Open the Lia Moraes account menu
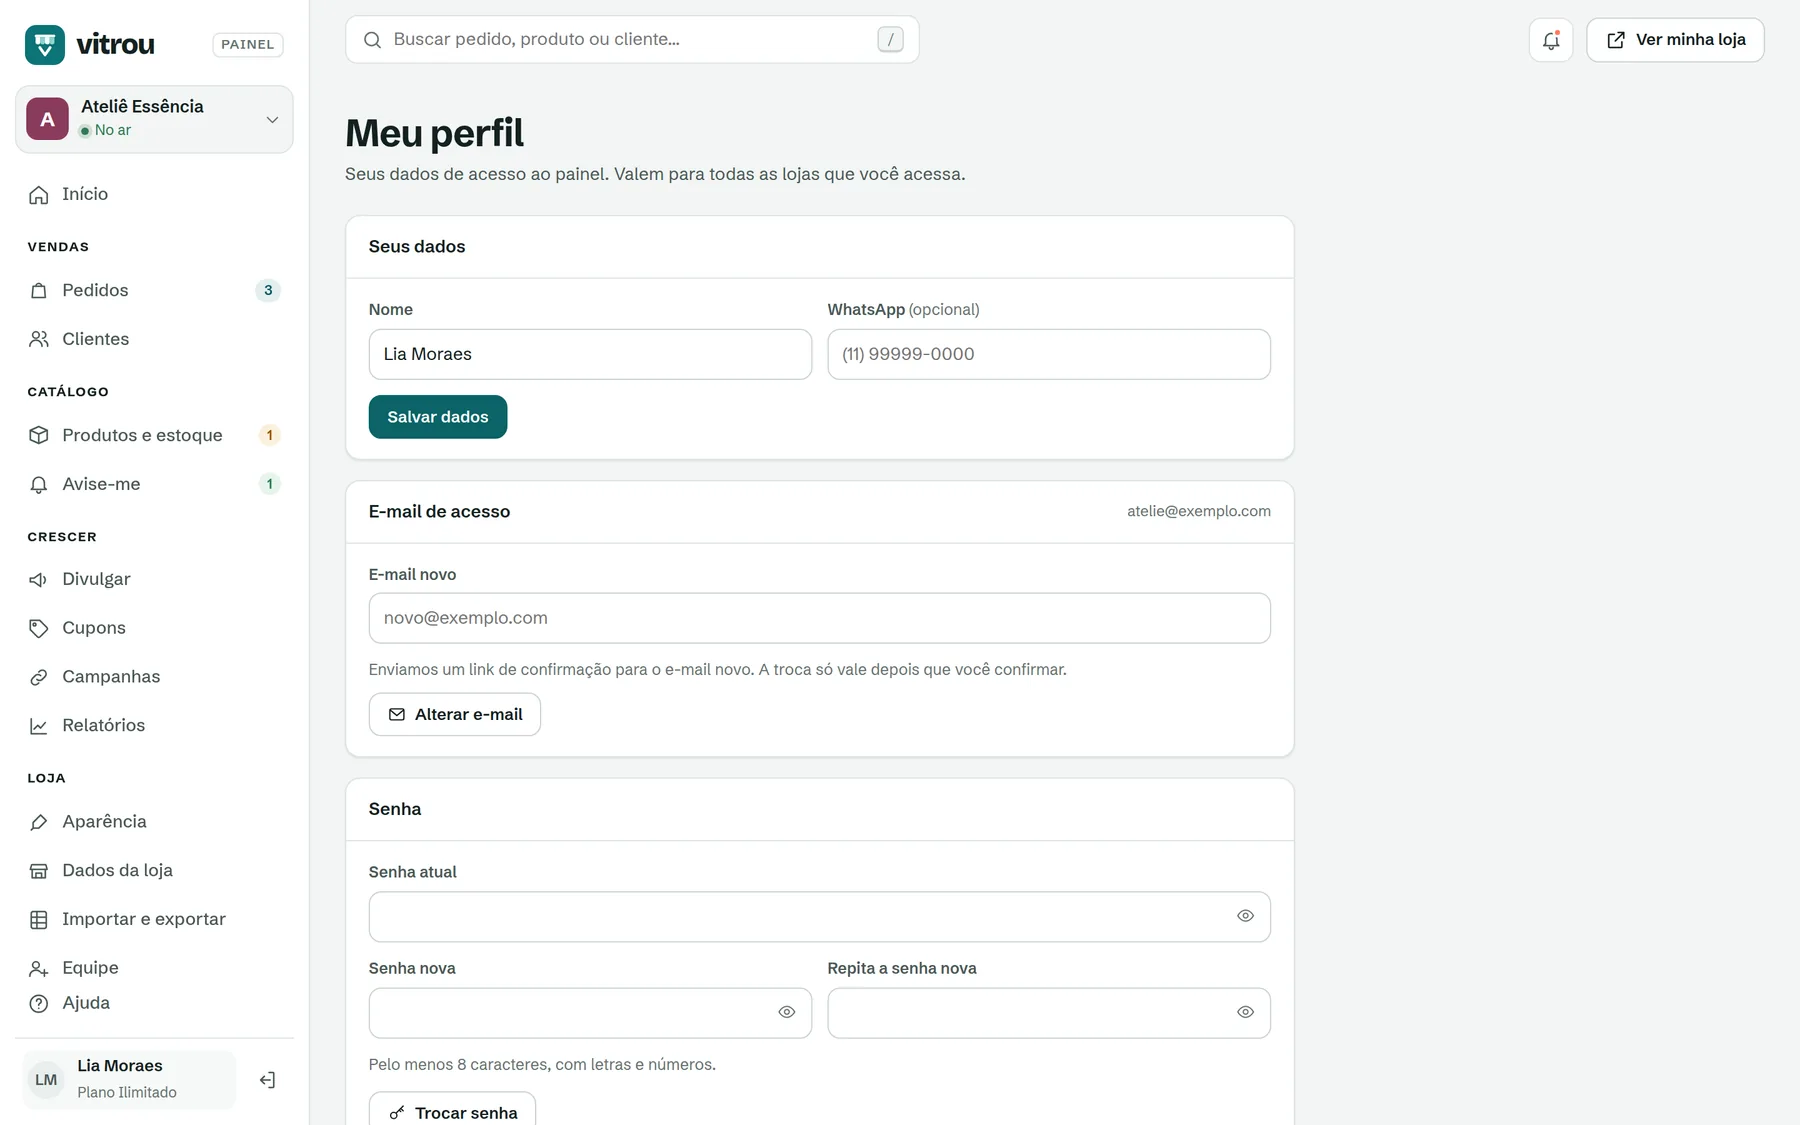1800x1125 pixels. click(x=129, y=1080)
